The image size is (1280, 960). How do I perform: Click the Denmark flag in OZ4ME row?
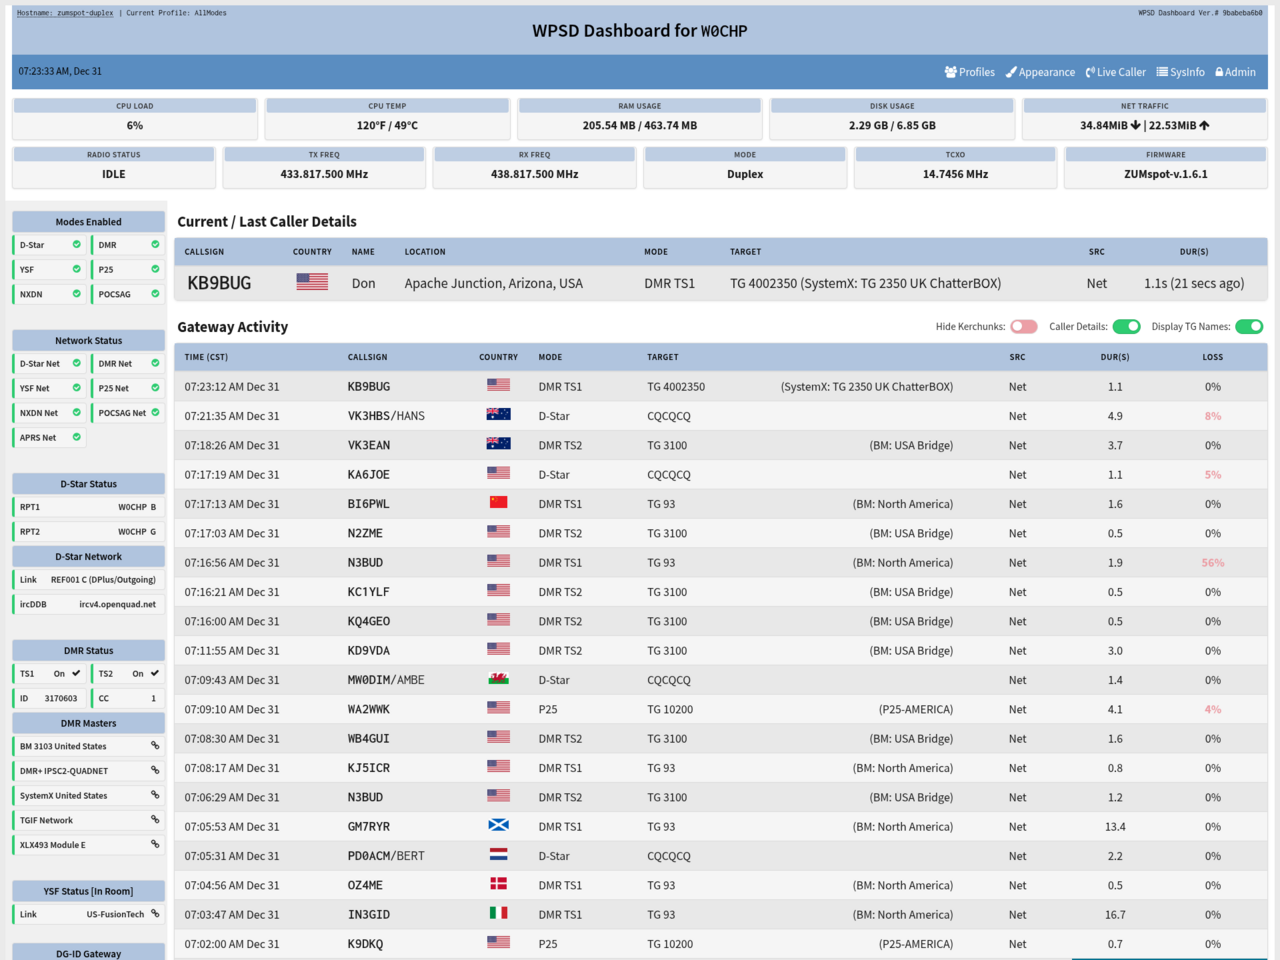pyautogui.click(x=498, y=883)
